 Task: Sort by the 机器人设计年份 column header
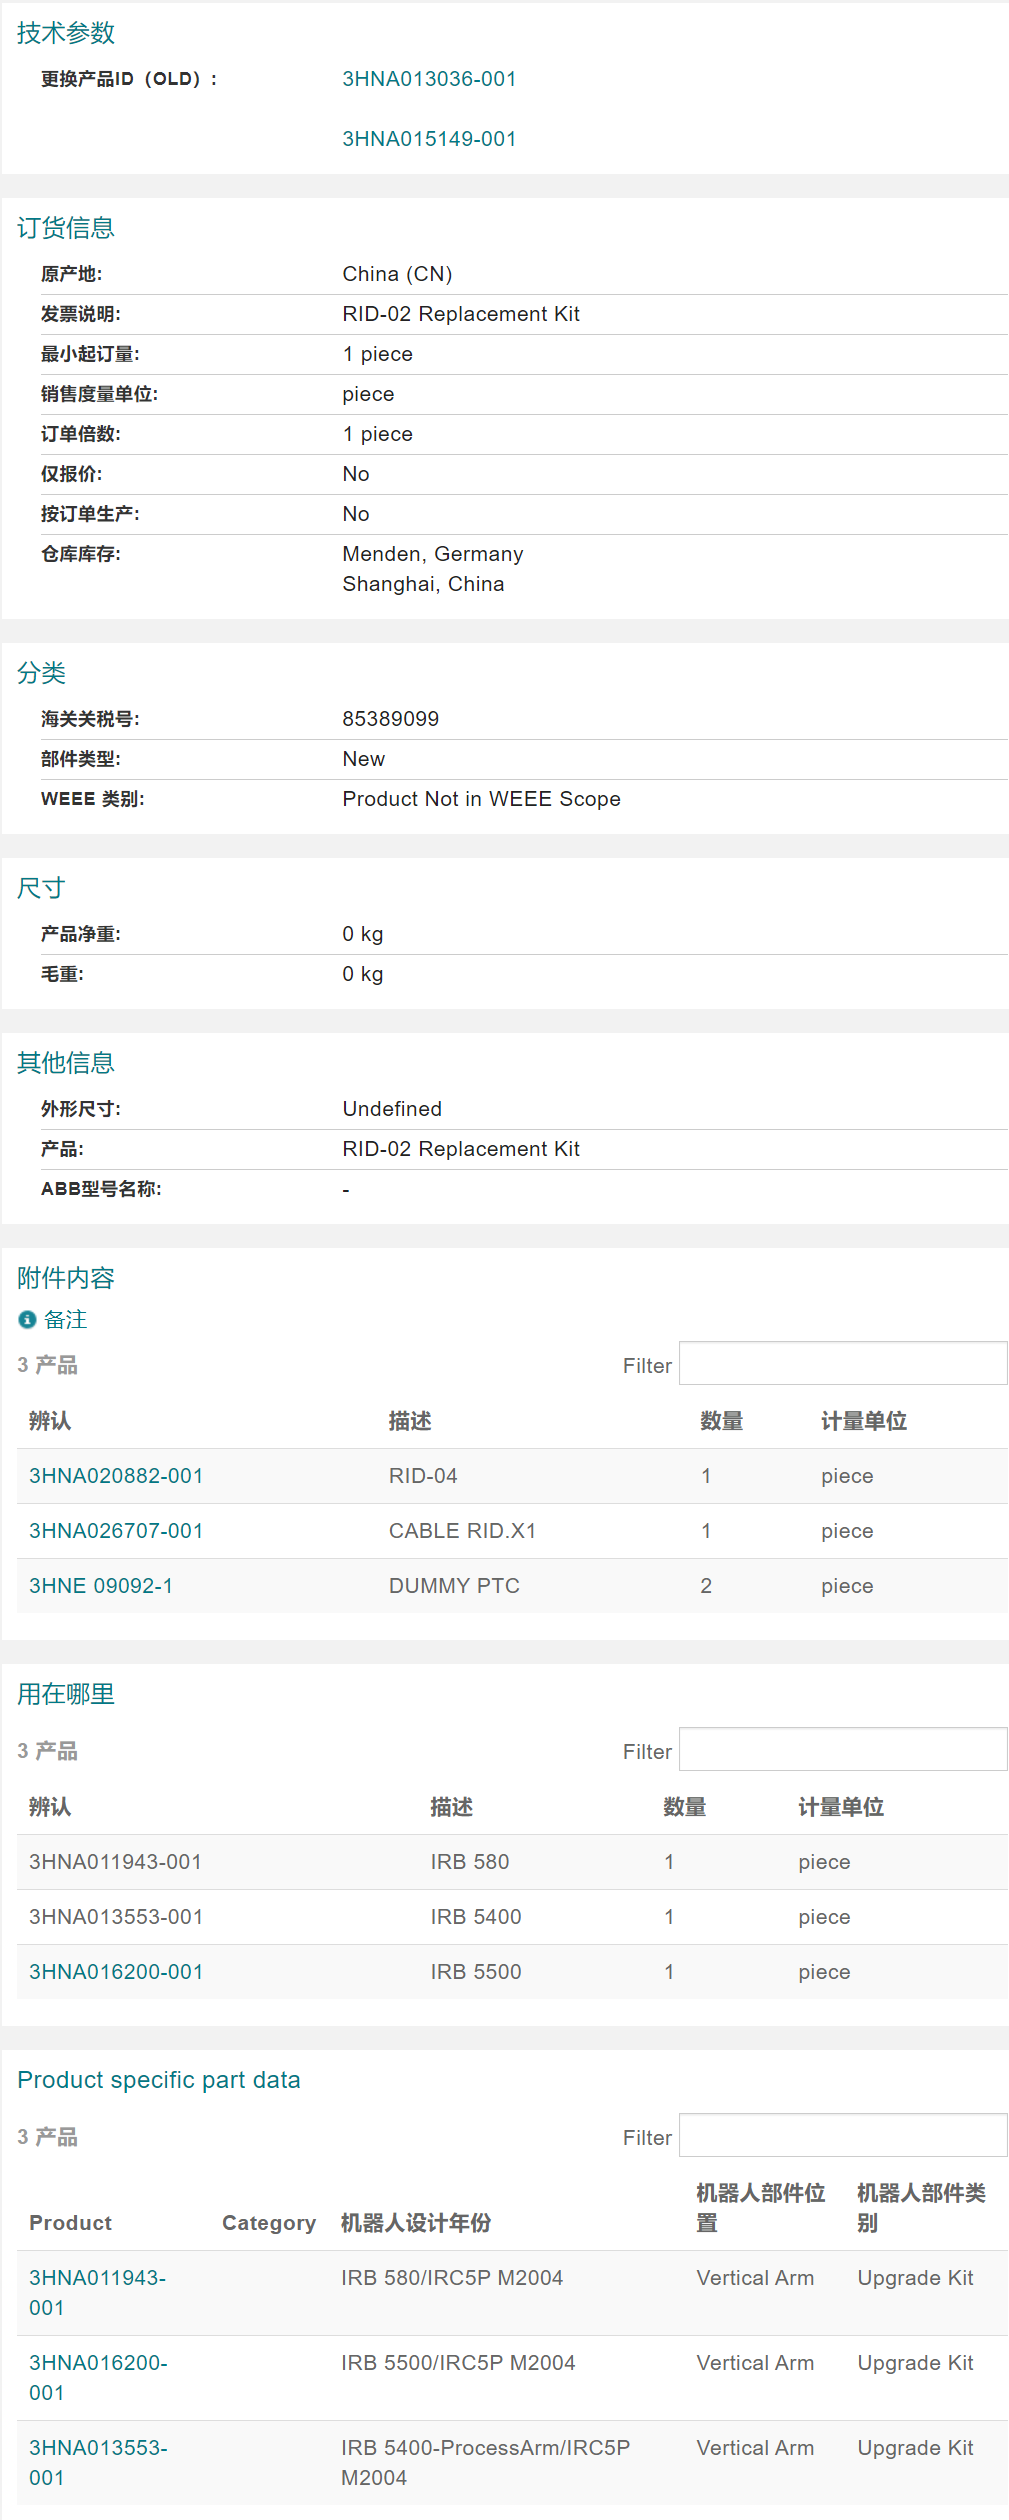(x=416, y=2223)
